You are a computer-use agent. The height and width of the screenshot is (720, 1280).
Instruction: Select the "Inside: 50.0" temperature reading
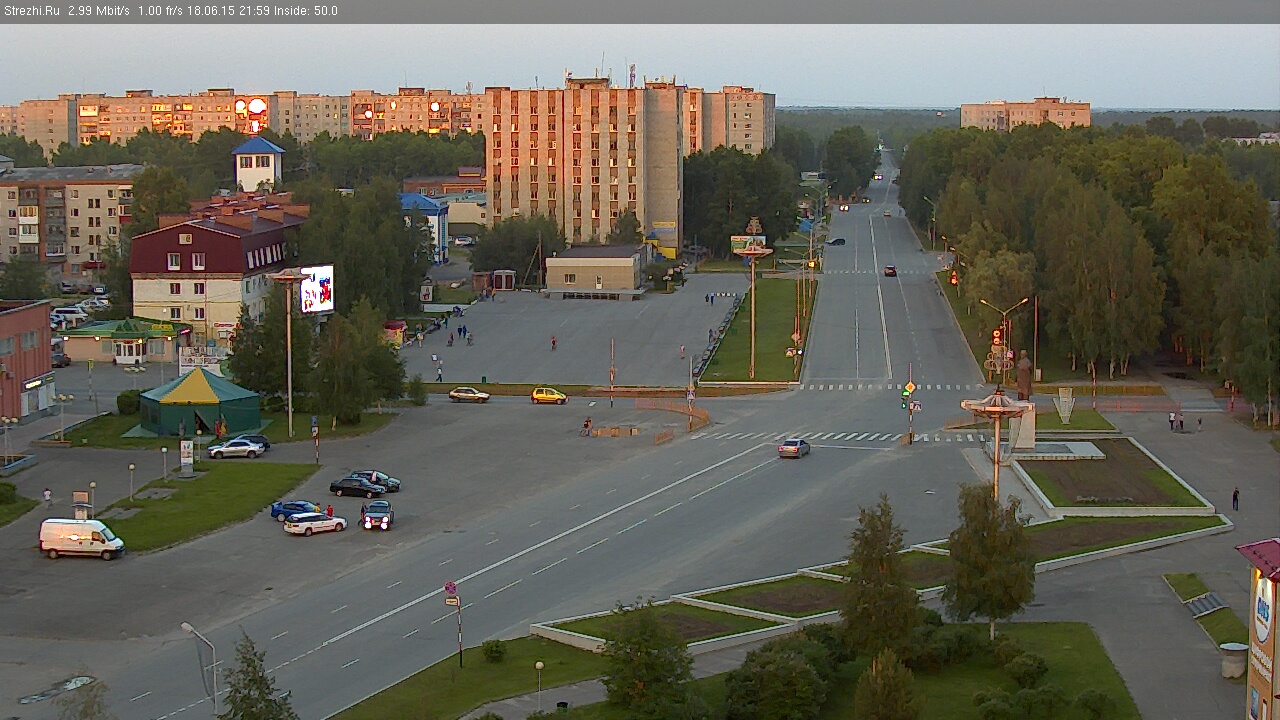click(x=304, y=11)
